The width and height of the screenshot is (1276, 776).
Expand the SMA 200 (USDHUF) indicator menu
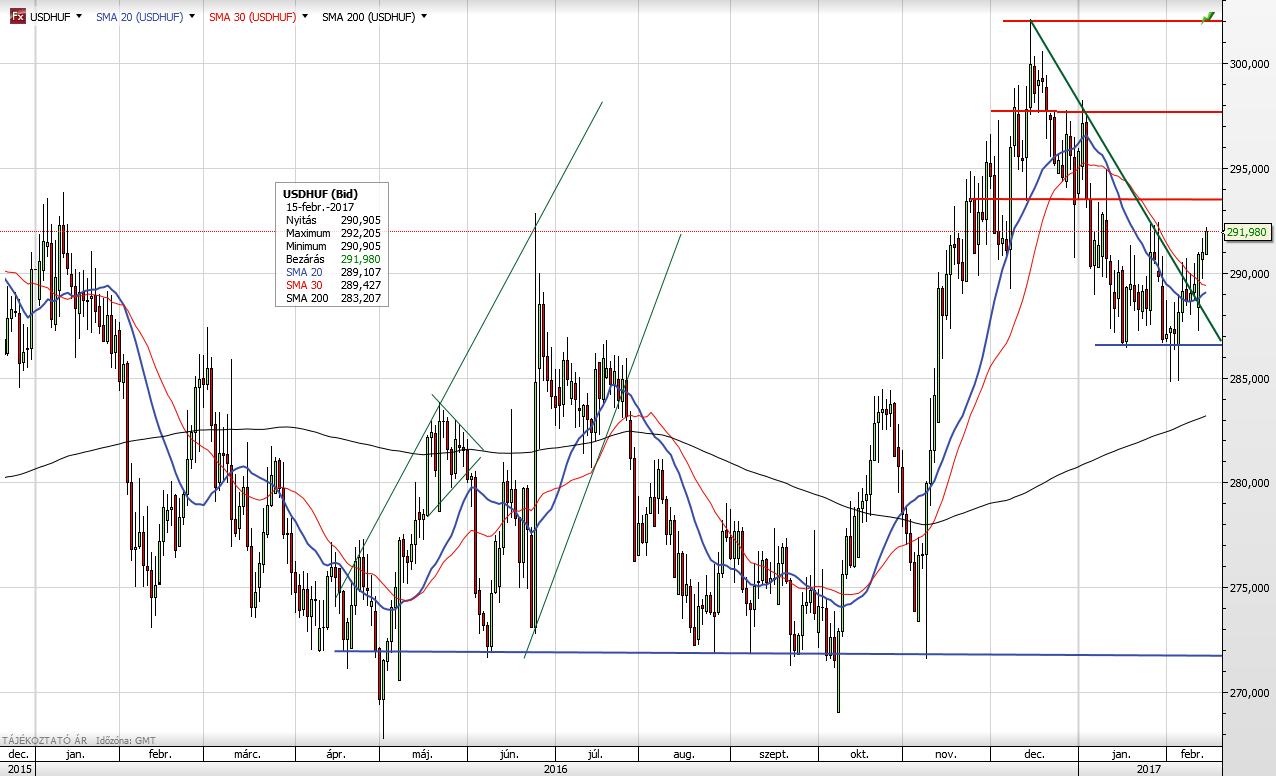[x=424, y=17]
